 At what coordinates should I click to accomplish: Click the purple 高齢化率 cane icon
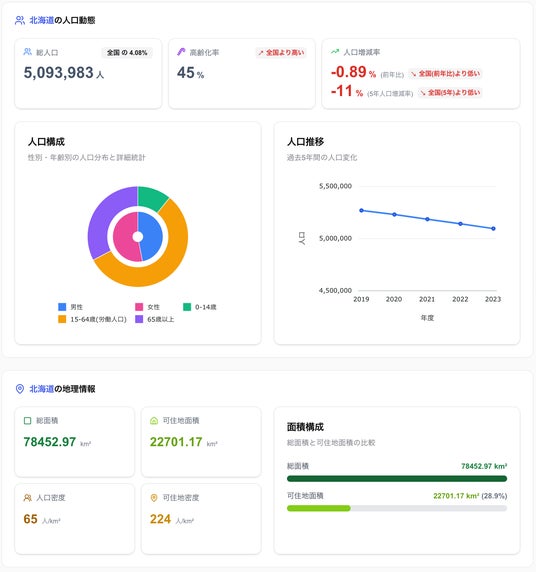(181, 52)
